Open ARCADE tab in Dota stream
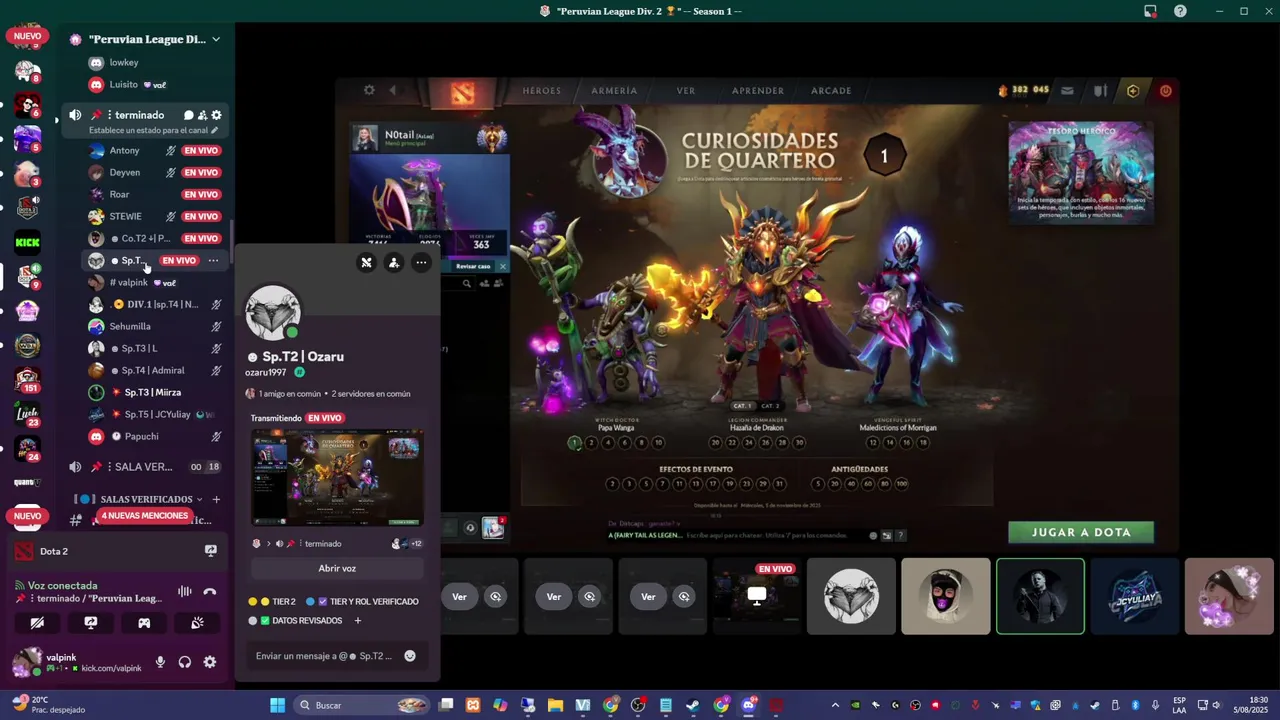The width and height of the screenshot is (1280, 720). 831,90
